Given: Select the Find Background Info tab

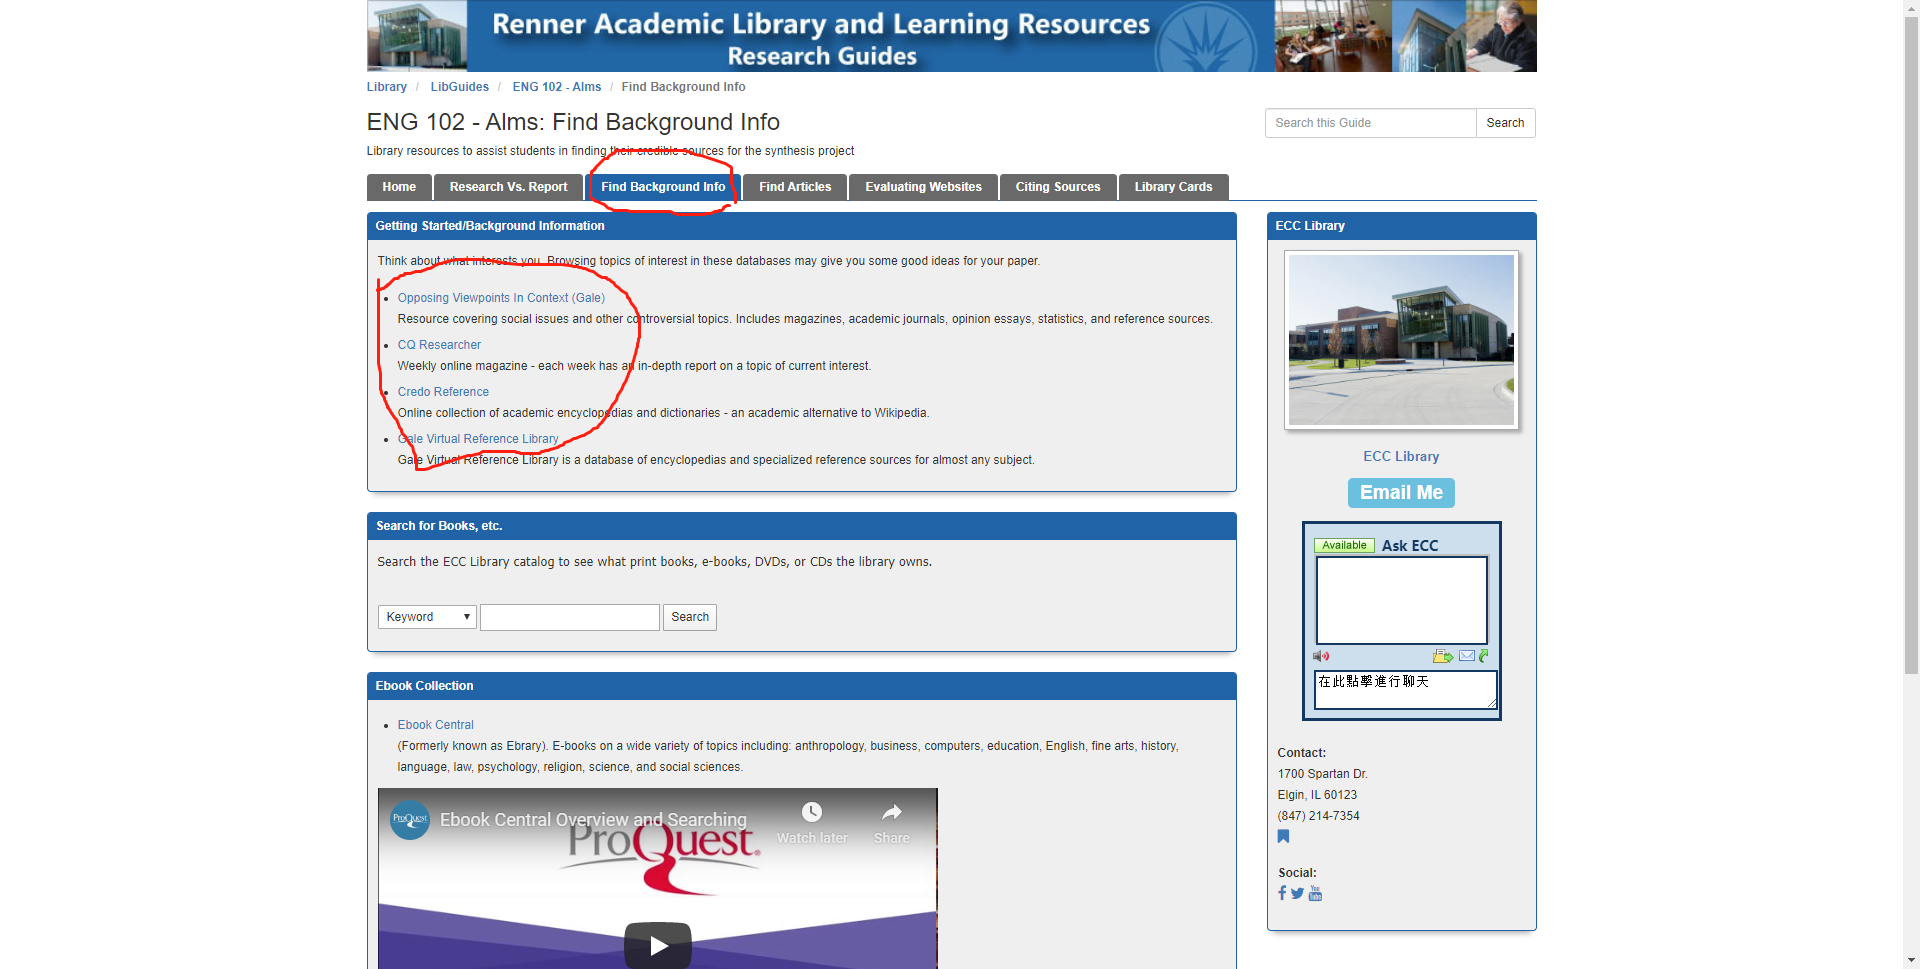Looking at the screenshot, I should 663,187.
